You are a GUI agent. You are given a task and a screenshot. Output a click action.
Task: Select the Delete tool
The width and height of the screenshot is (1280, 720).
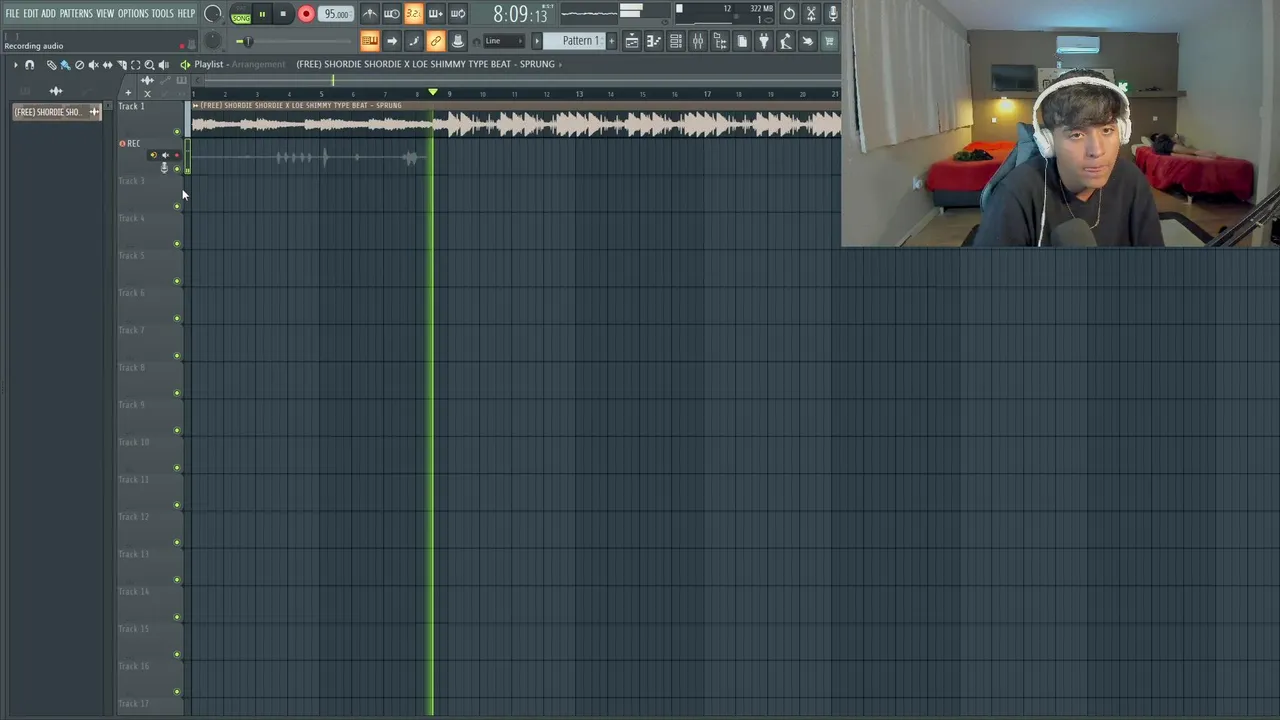pos(79,65)
